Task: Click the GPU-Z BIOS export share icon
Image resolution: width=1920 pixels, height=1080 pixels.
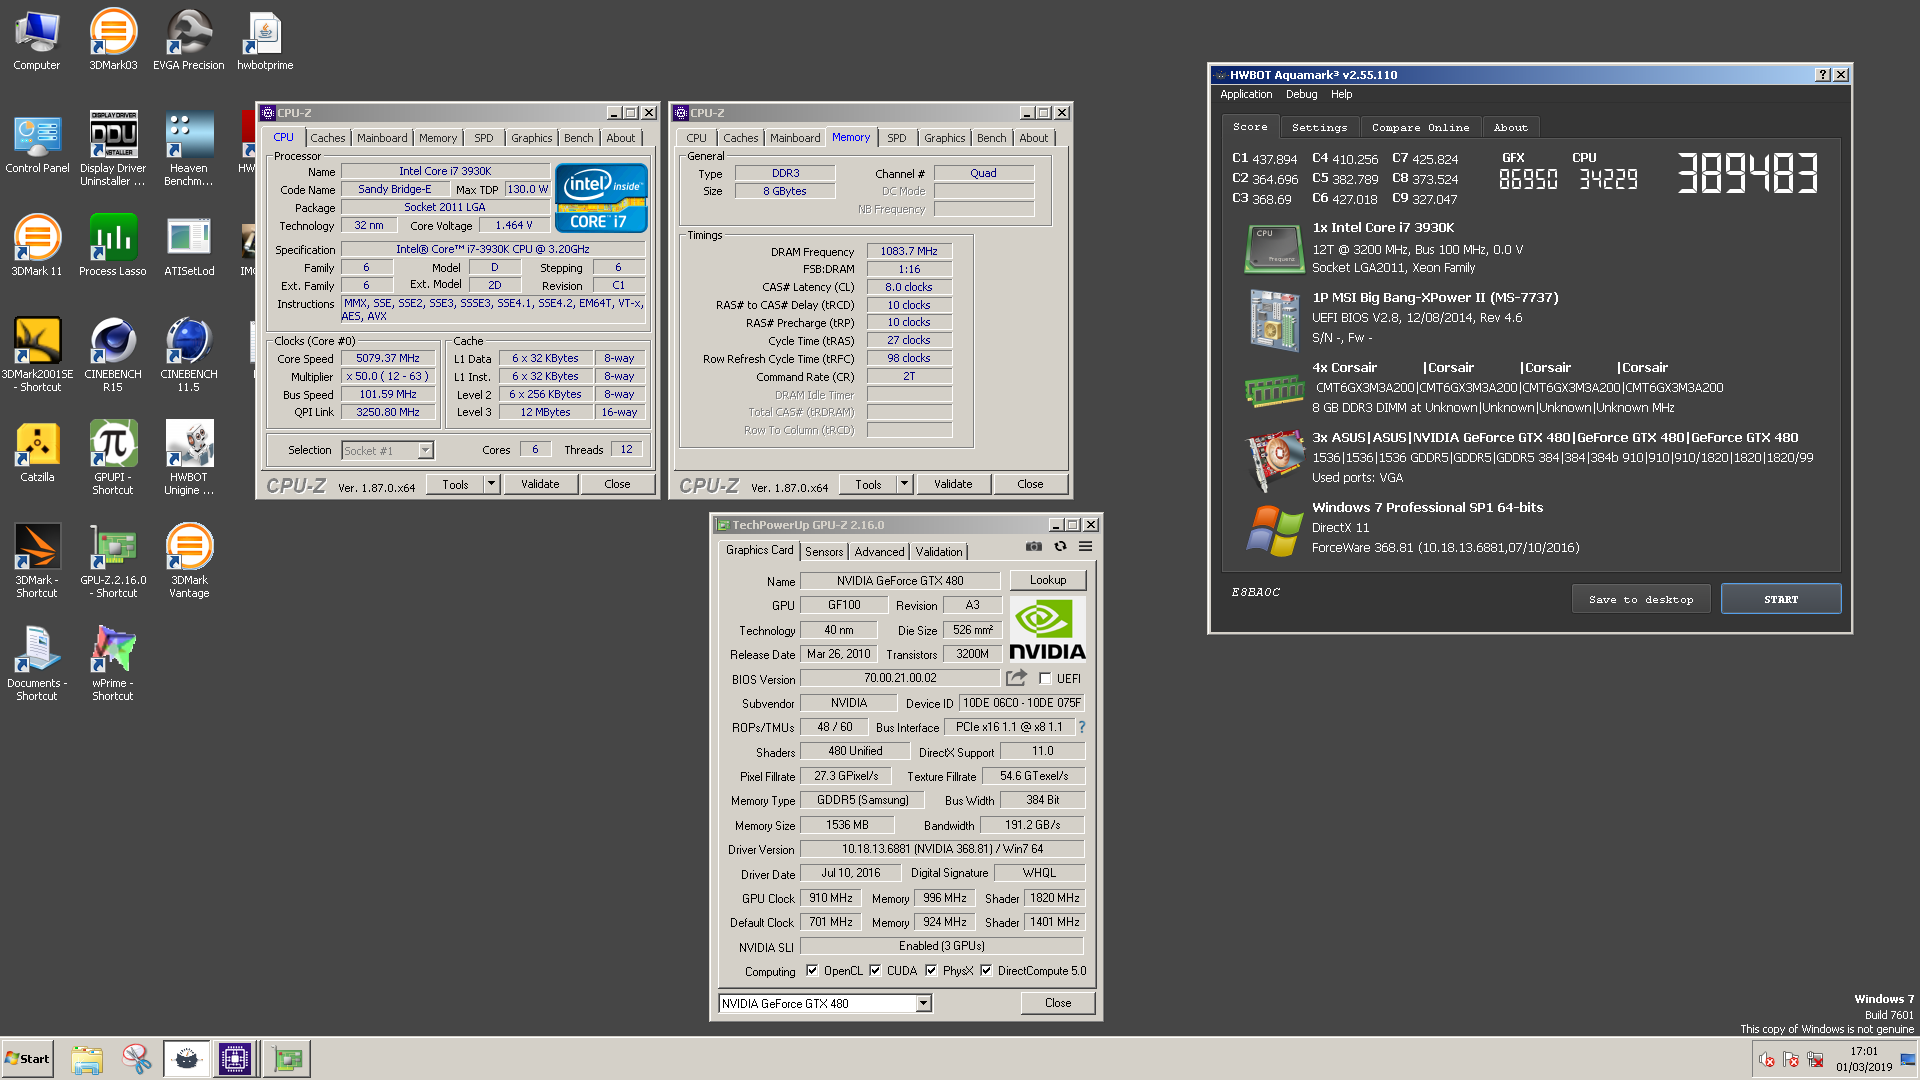Action: tap(1016, 677)
